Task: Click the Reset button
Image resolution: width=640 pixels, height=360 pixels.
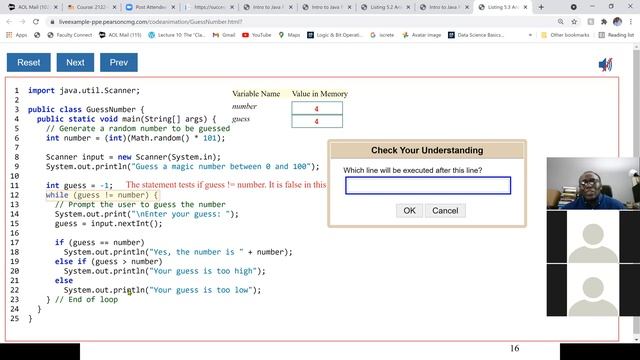Action: pyautogui.click(x=29, y=62)
